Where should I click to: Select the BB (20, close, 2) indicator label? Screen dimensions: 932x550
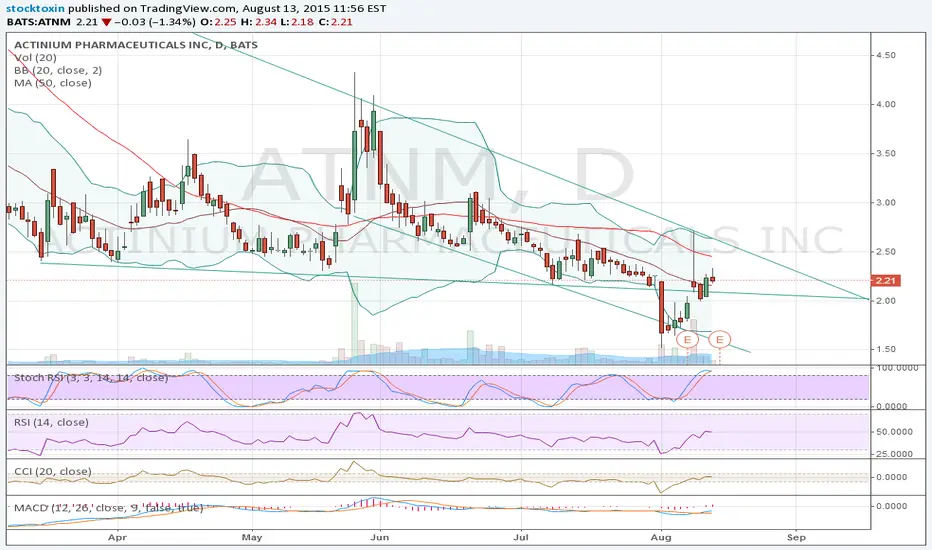[58, 70]
